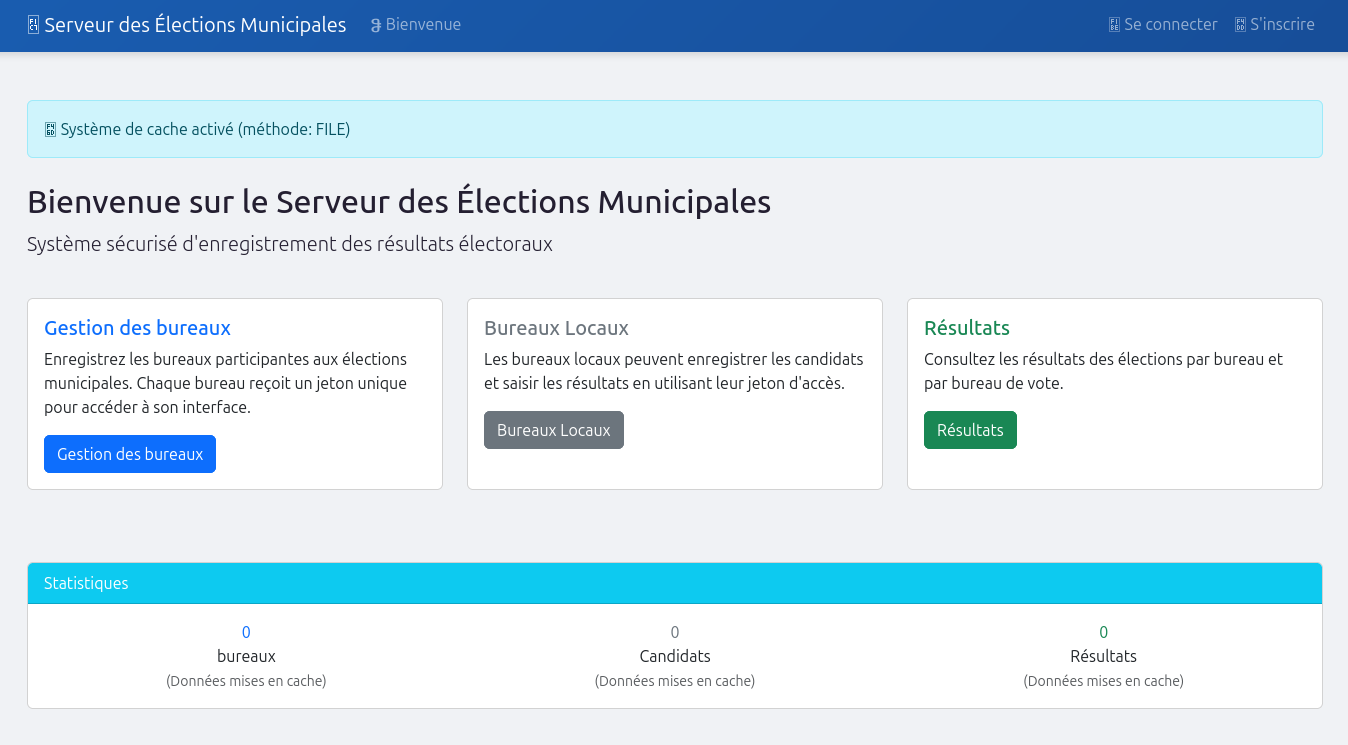Open the Se connecter nav link
This screenshot has width=1348, height=745.
click(x=1170, y=25)
